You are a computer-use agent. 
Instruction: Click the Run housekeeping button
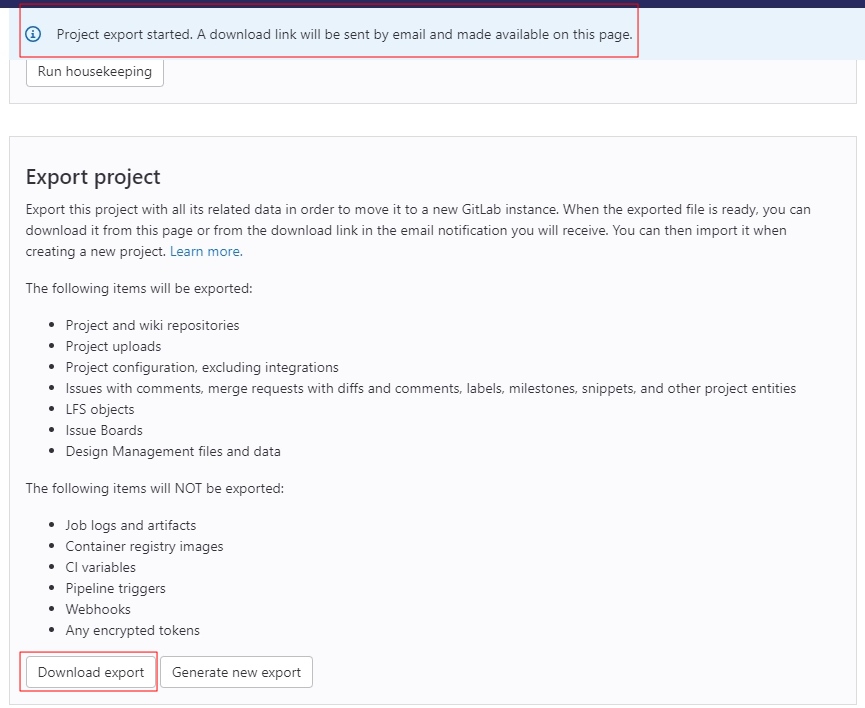click(95, 72)
